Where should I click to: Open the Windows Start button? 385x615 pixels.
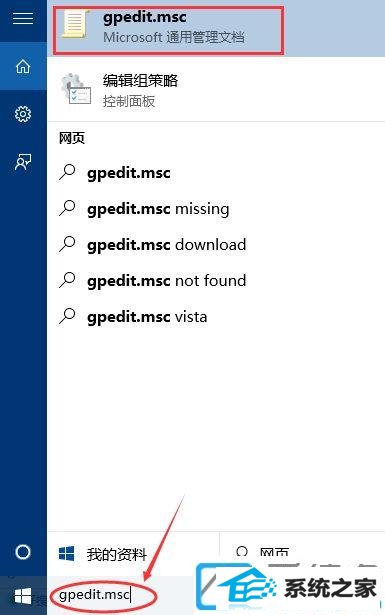coord(23,596)
